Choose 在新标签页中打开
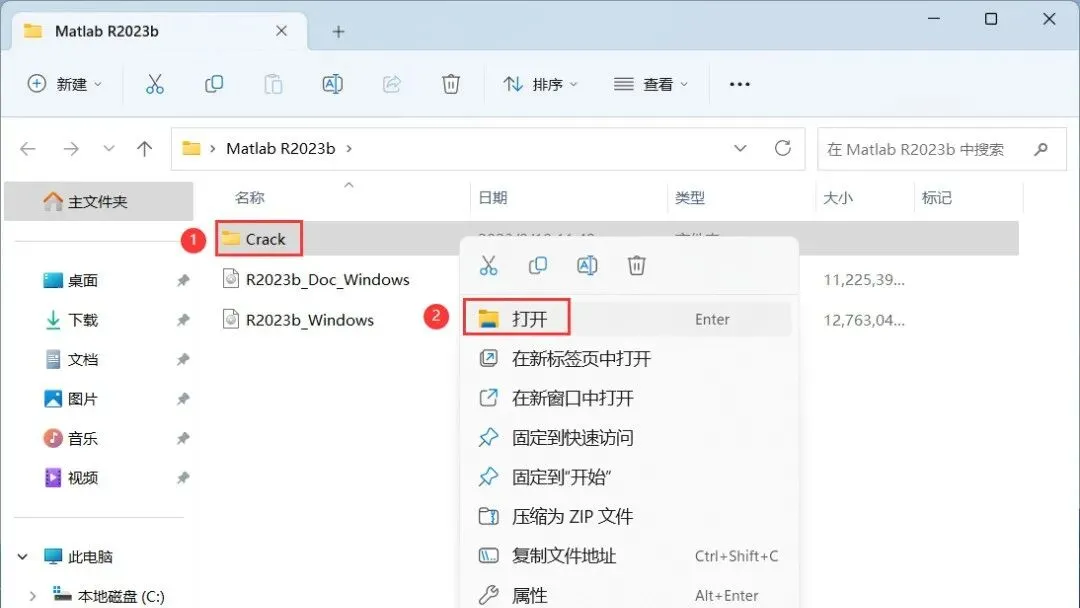This screenshot has height=608, width=1080. 627,359
